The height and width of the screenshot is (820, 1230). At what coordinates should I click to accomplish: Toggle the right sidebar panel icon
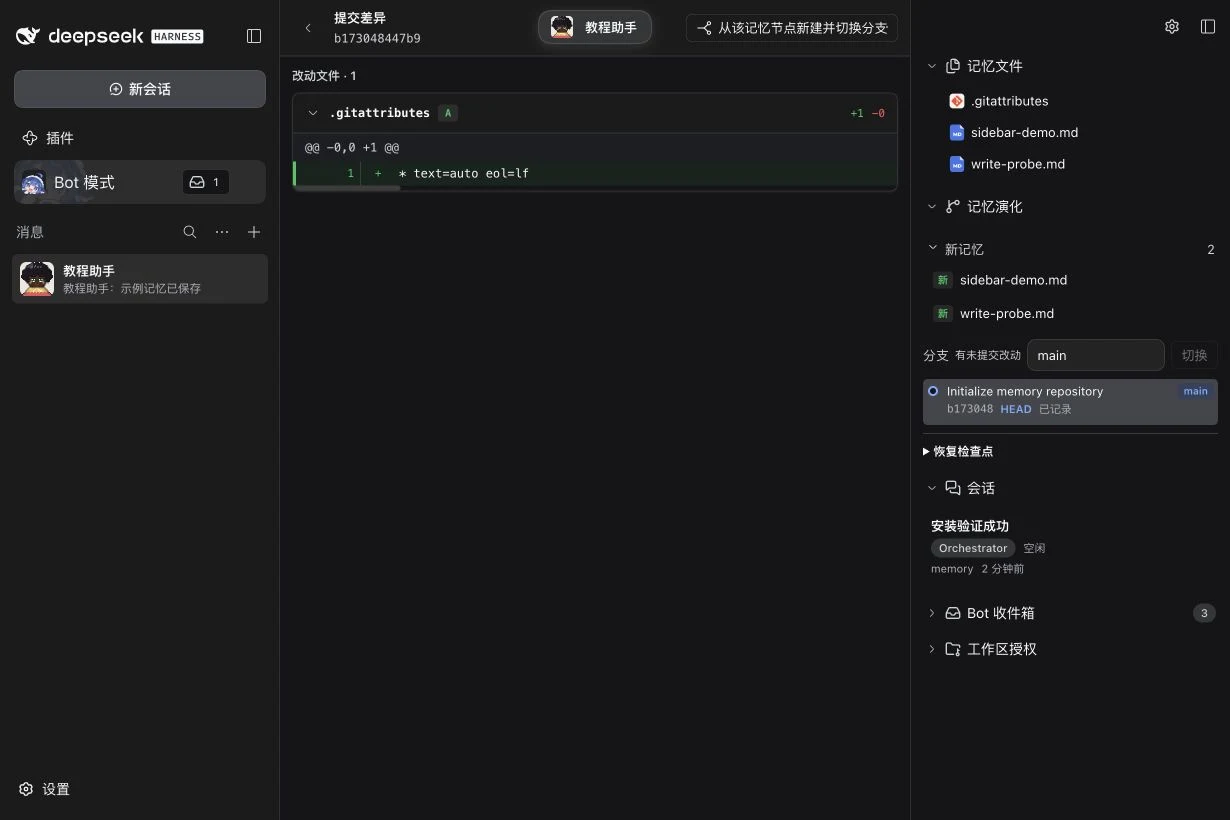click(x=1208, y=27)
